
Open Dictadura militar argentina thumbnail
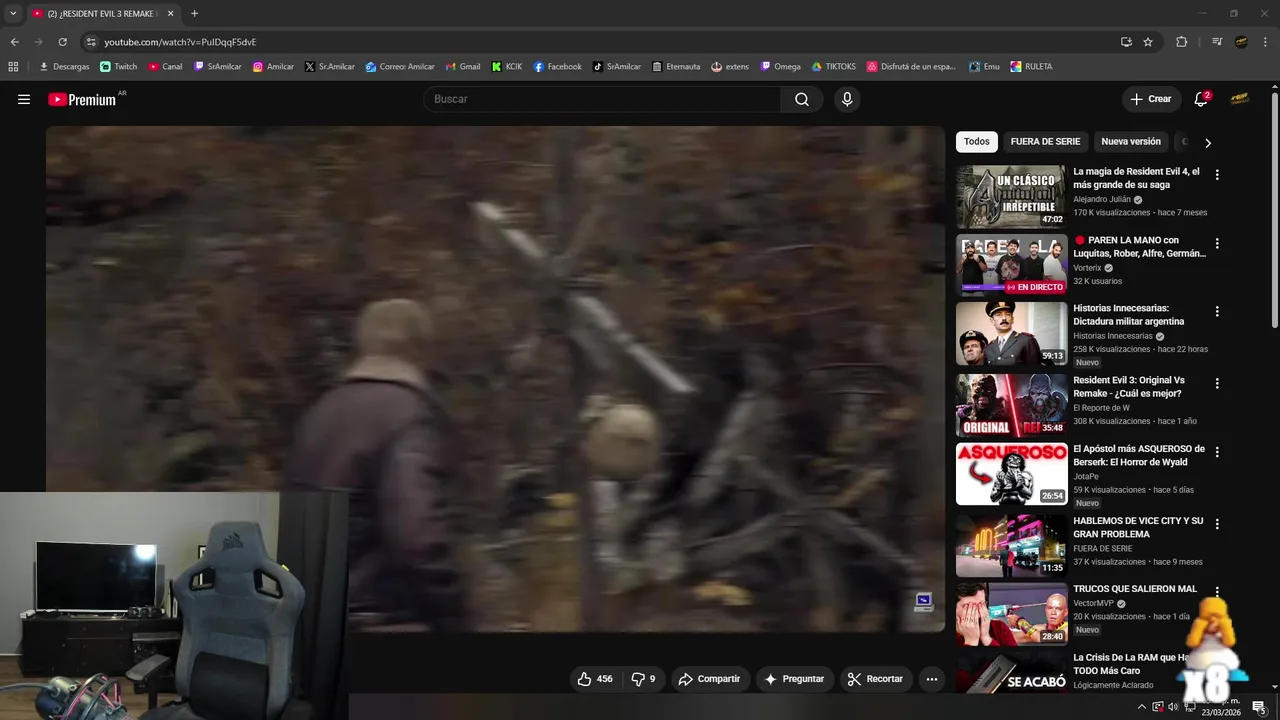click(x=1011, y=333)
